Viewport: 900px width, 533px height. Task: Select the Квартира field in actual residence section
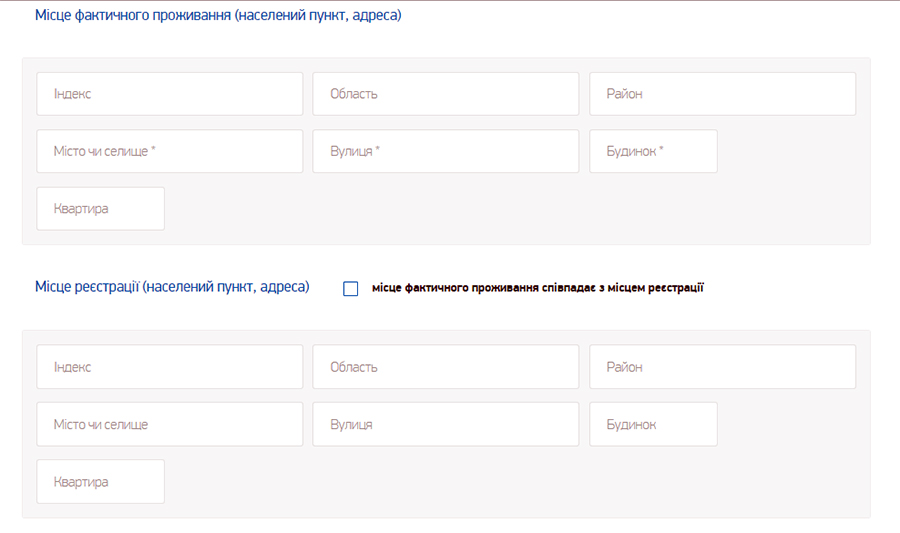100,208
